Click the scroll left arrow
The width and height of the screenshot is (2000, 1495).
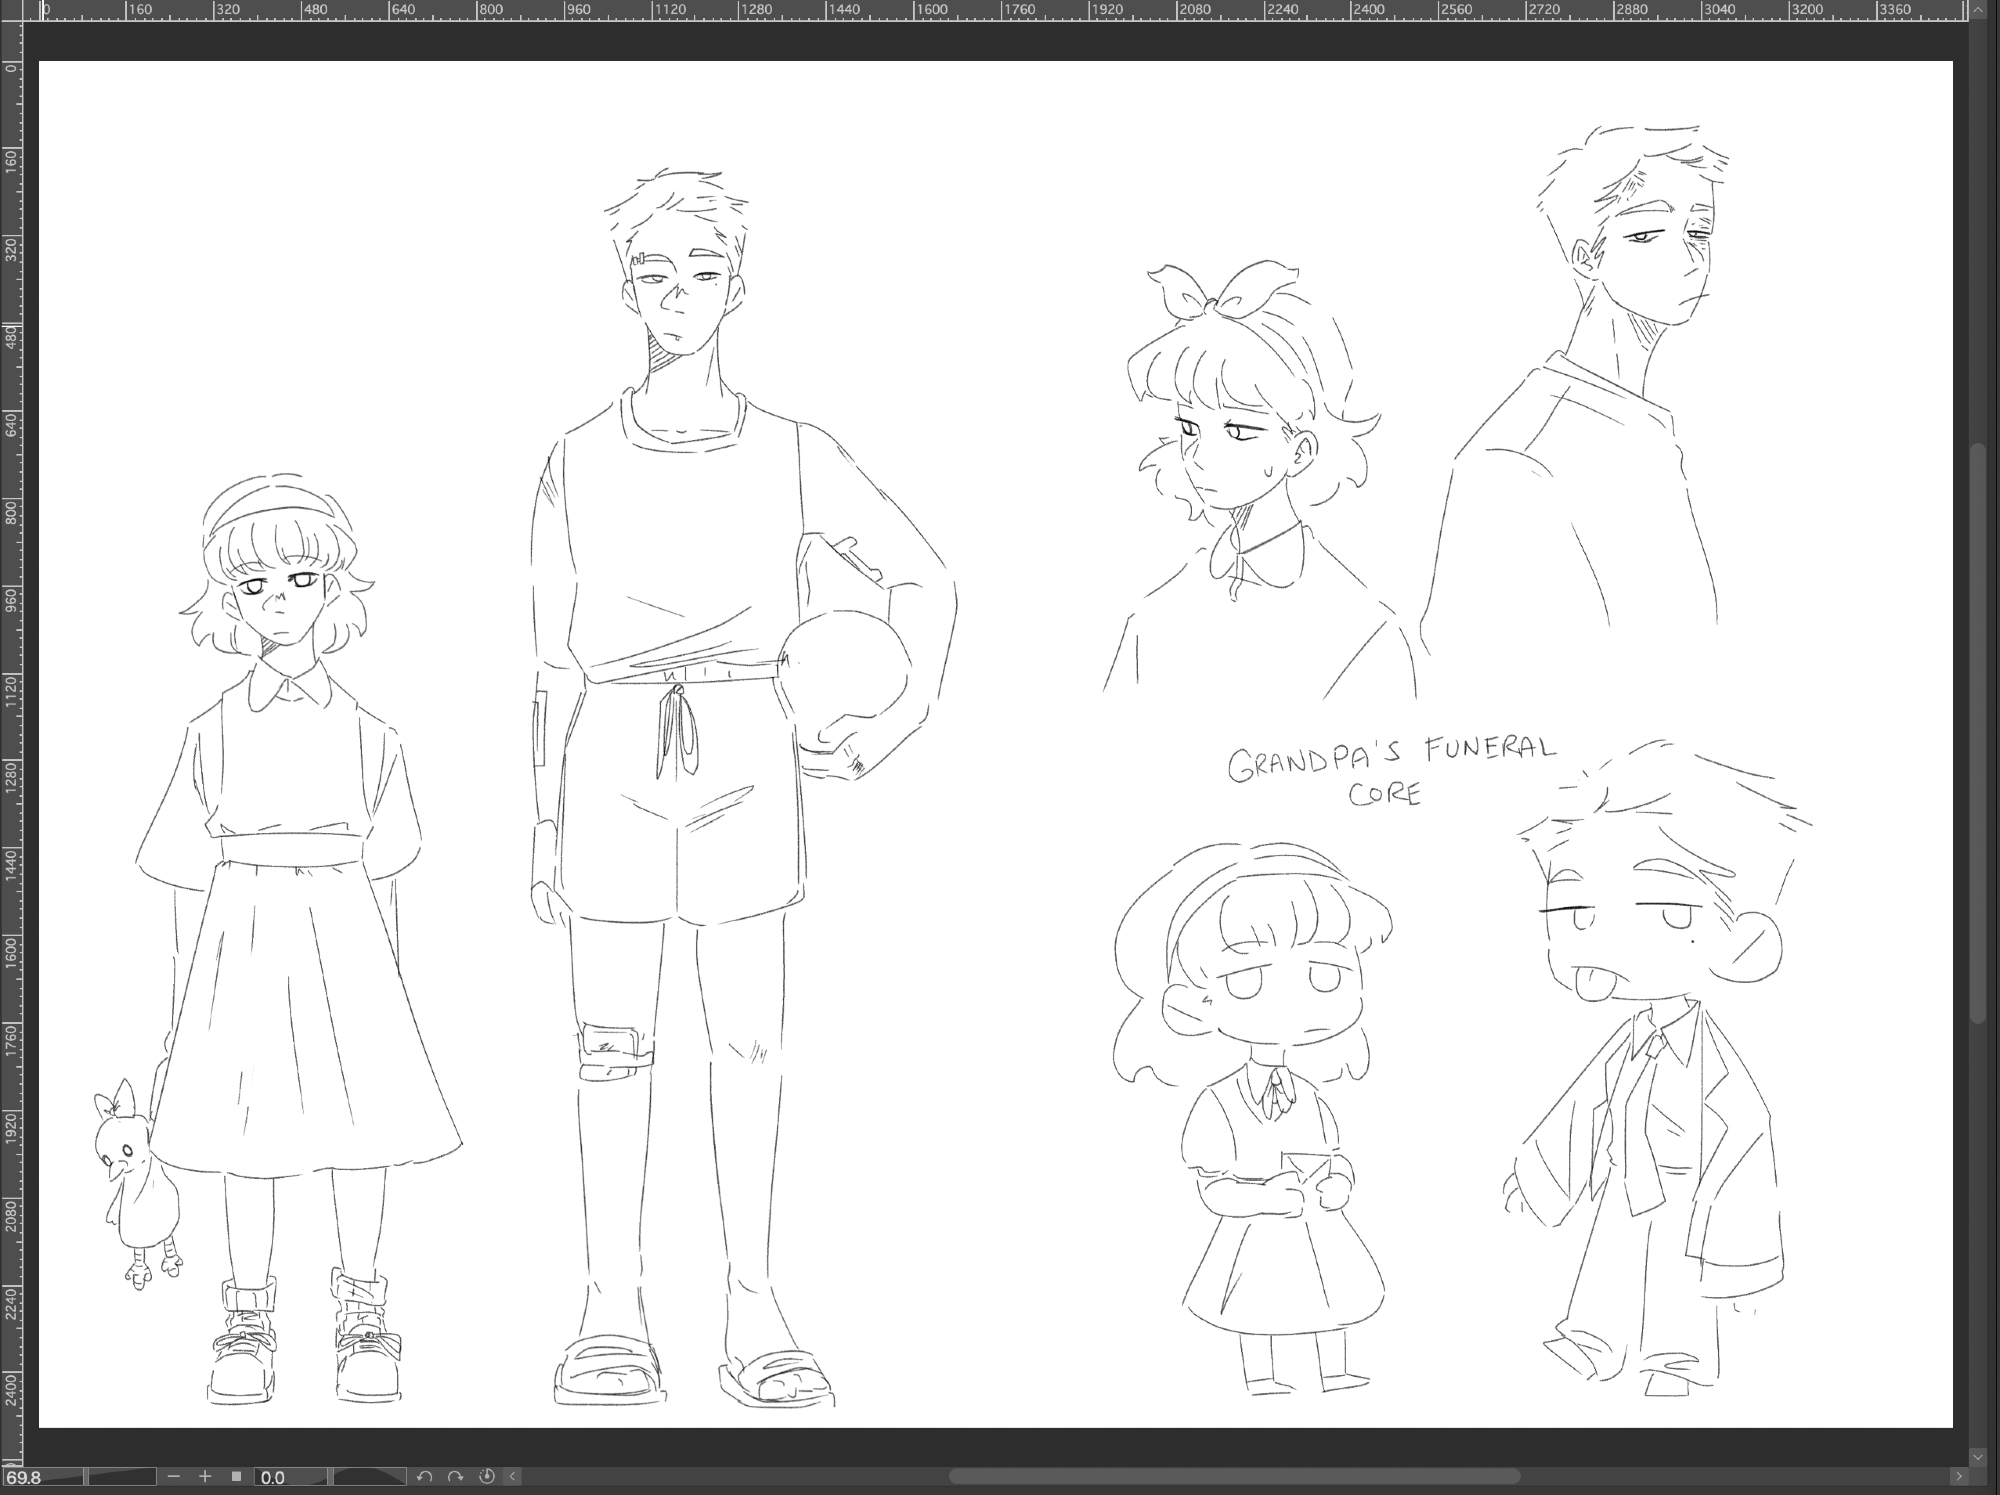click(513, 1476)
